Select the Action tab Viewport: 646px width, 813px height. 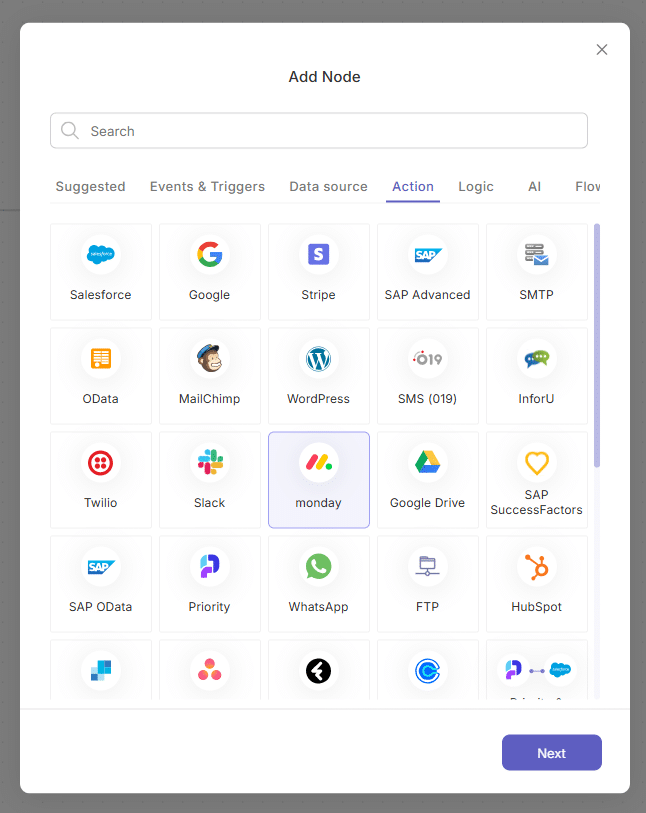pos(413,187)
